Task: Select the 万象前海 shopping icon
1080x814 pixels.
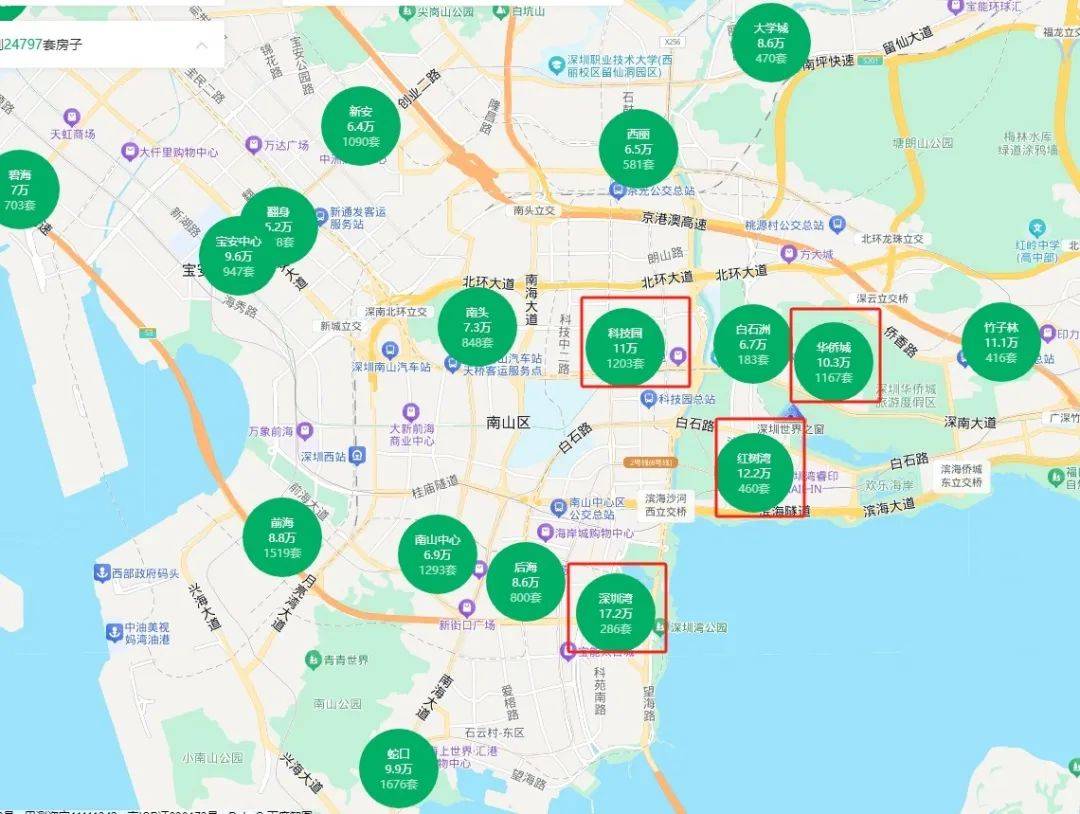Action: [x=305, y=432]
